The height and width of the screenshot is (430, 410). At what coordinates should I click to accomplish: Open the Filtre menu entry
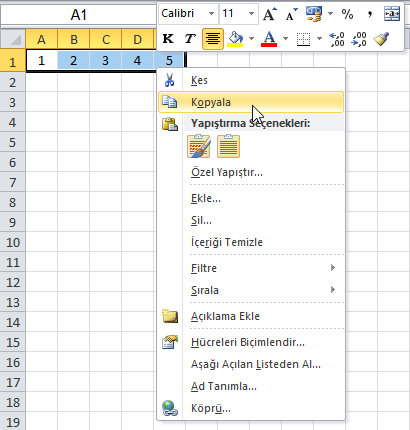tap(251, 268)
